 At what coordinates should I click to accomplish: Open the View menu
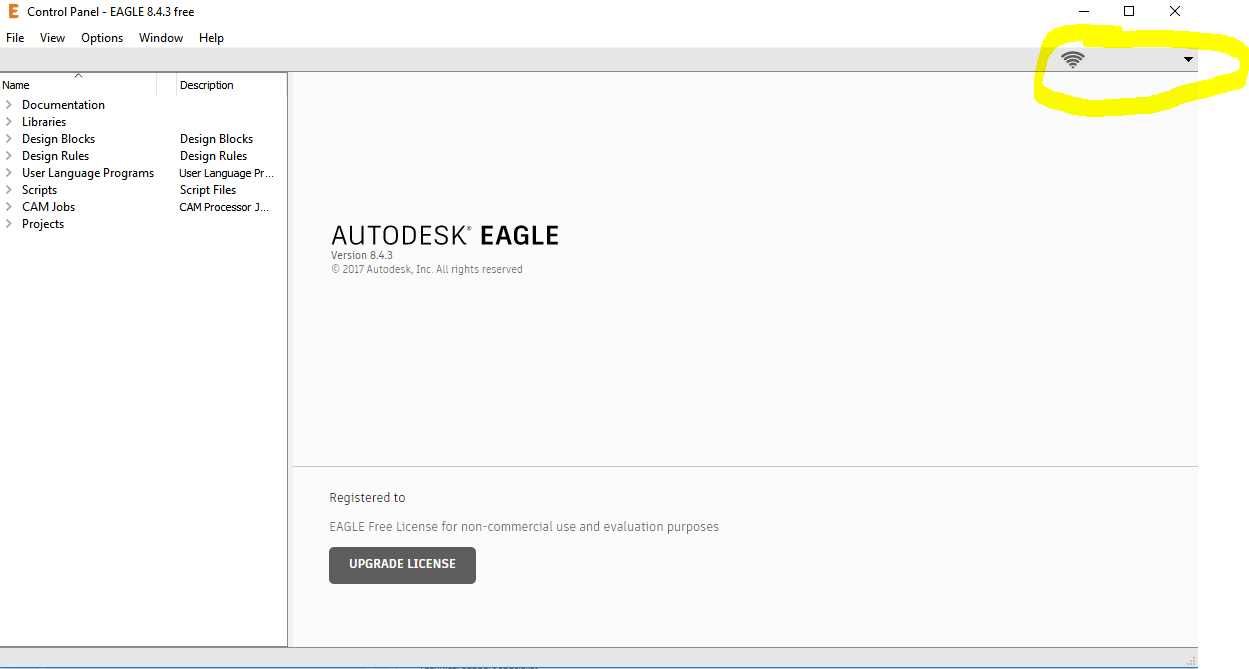(x=52, y=38)
